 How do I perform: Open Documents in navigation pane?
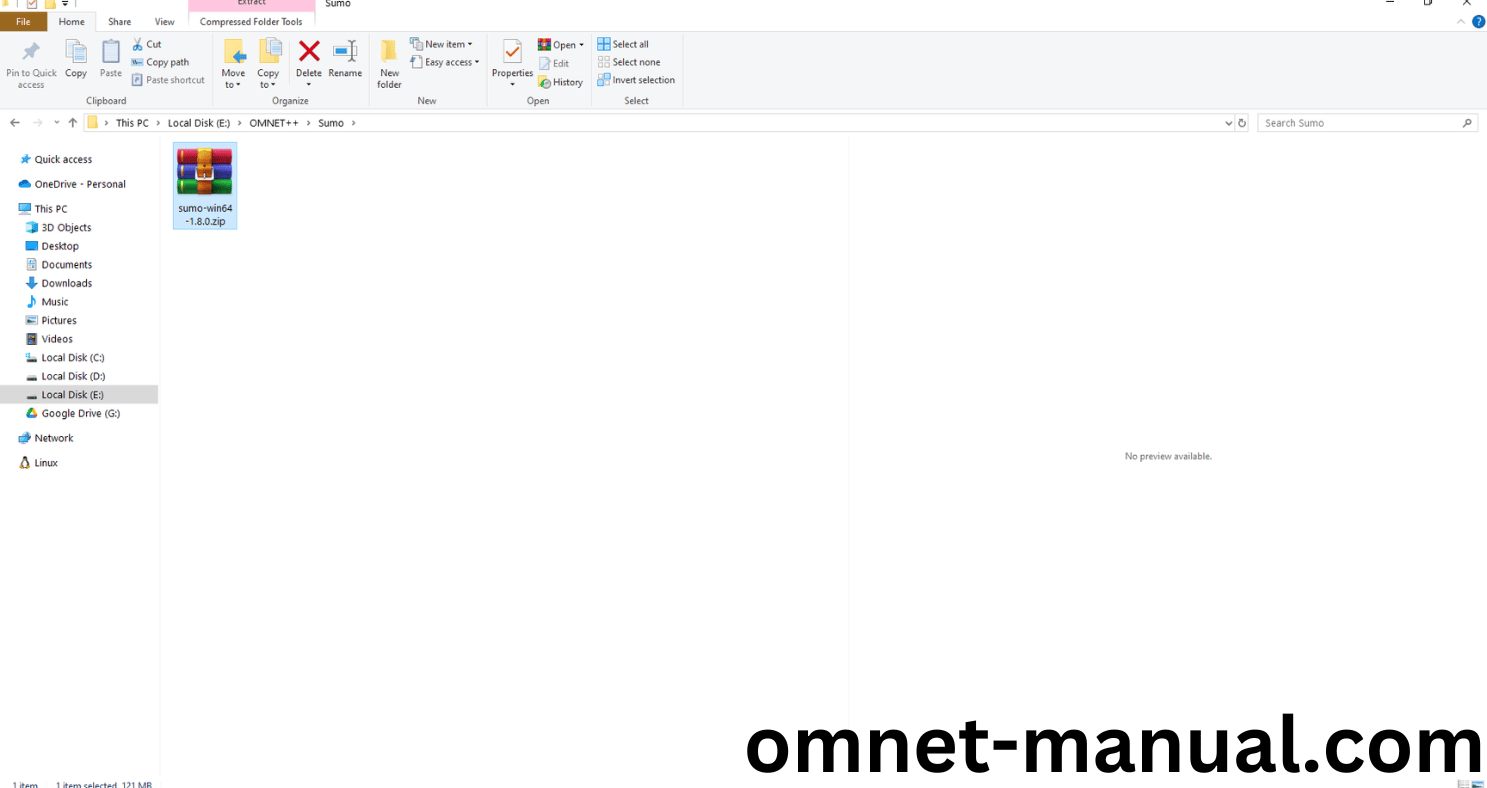click(x=67, y=265)
